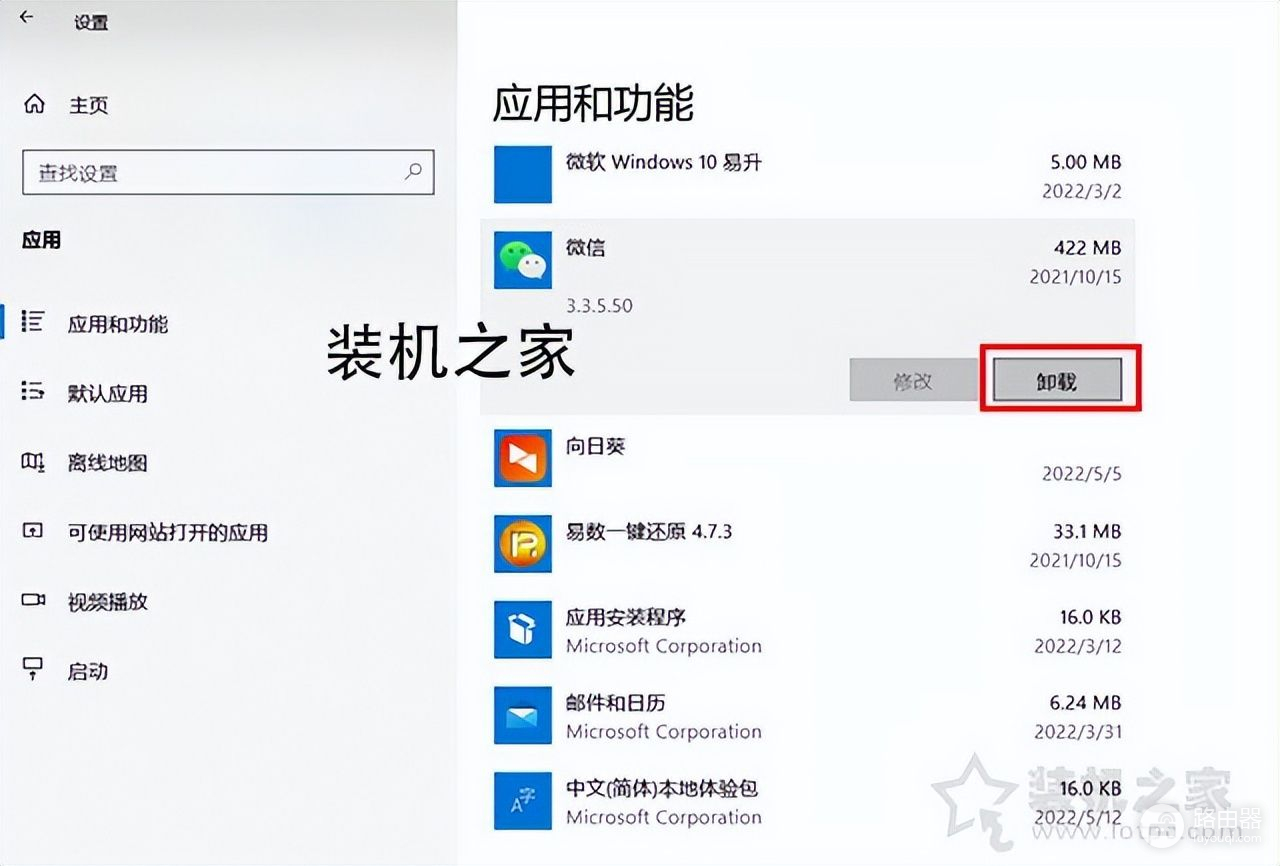
Task: Click the 微信 WeChat app icon
Action: (x=522, y=260)
